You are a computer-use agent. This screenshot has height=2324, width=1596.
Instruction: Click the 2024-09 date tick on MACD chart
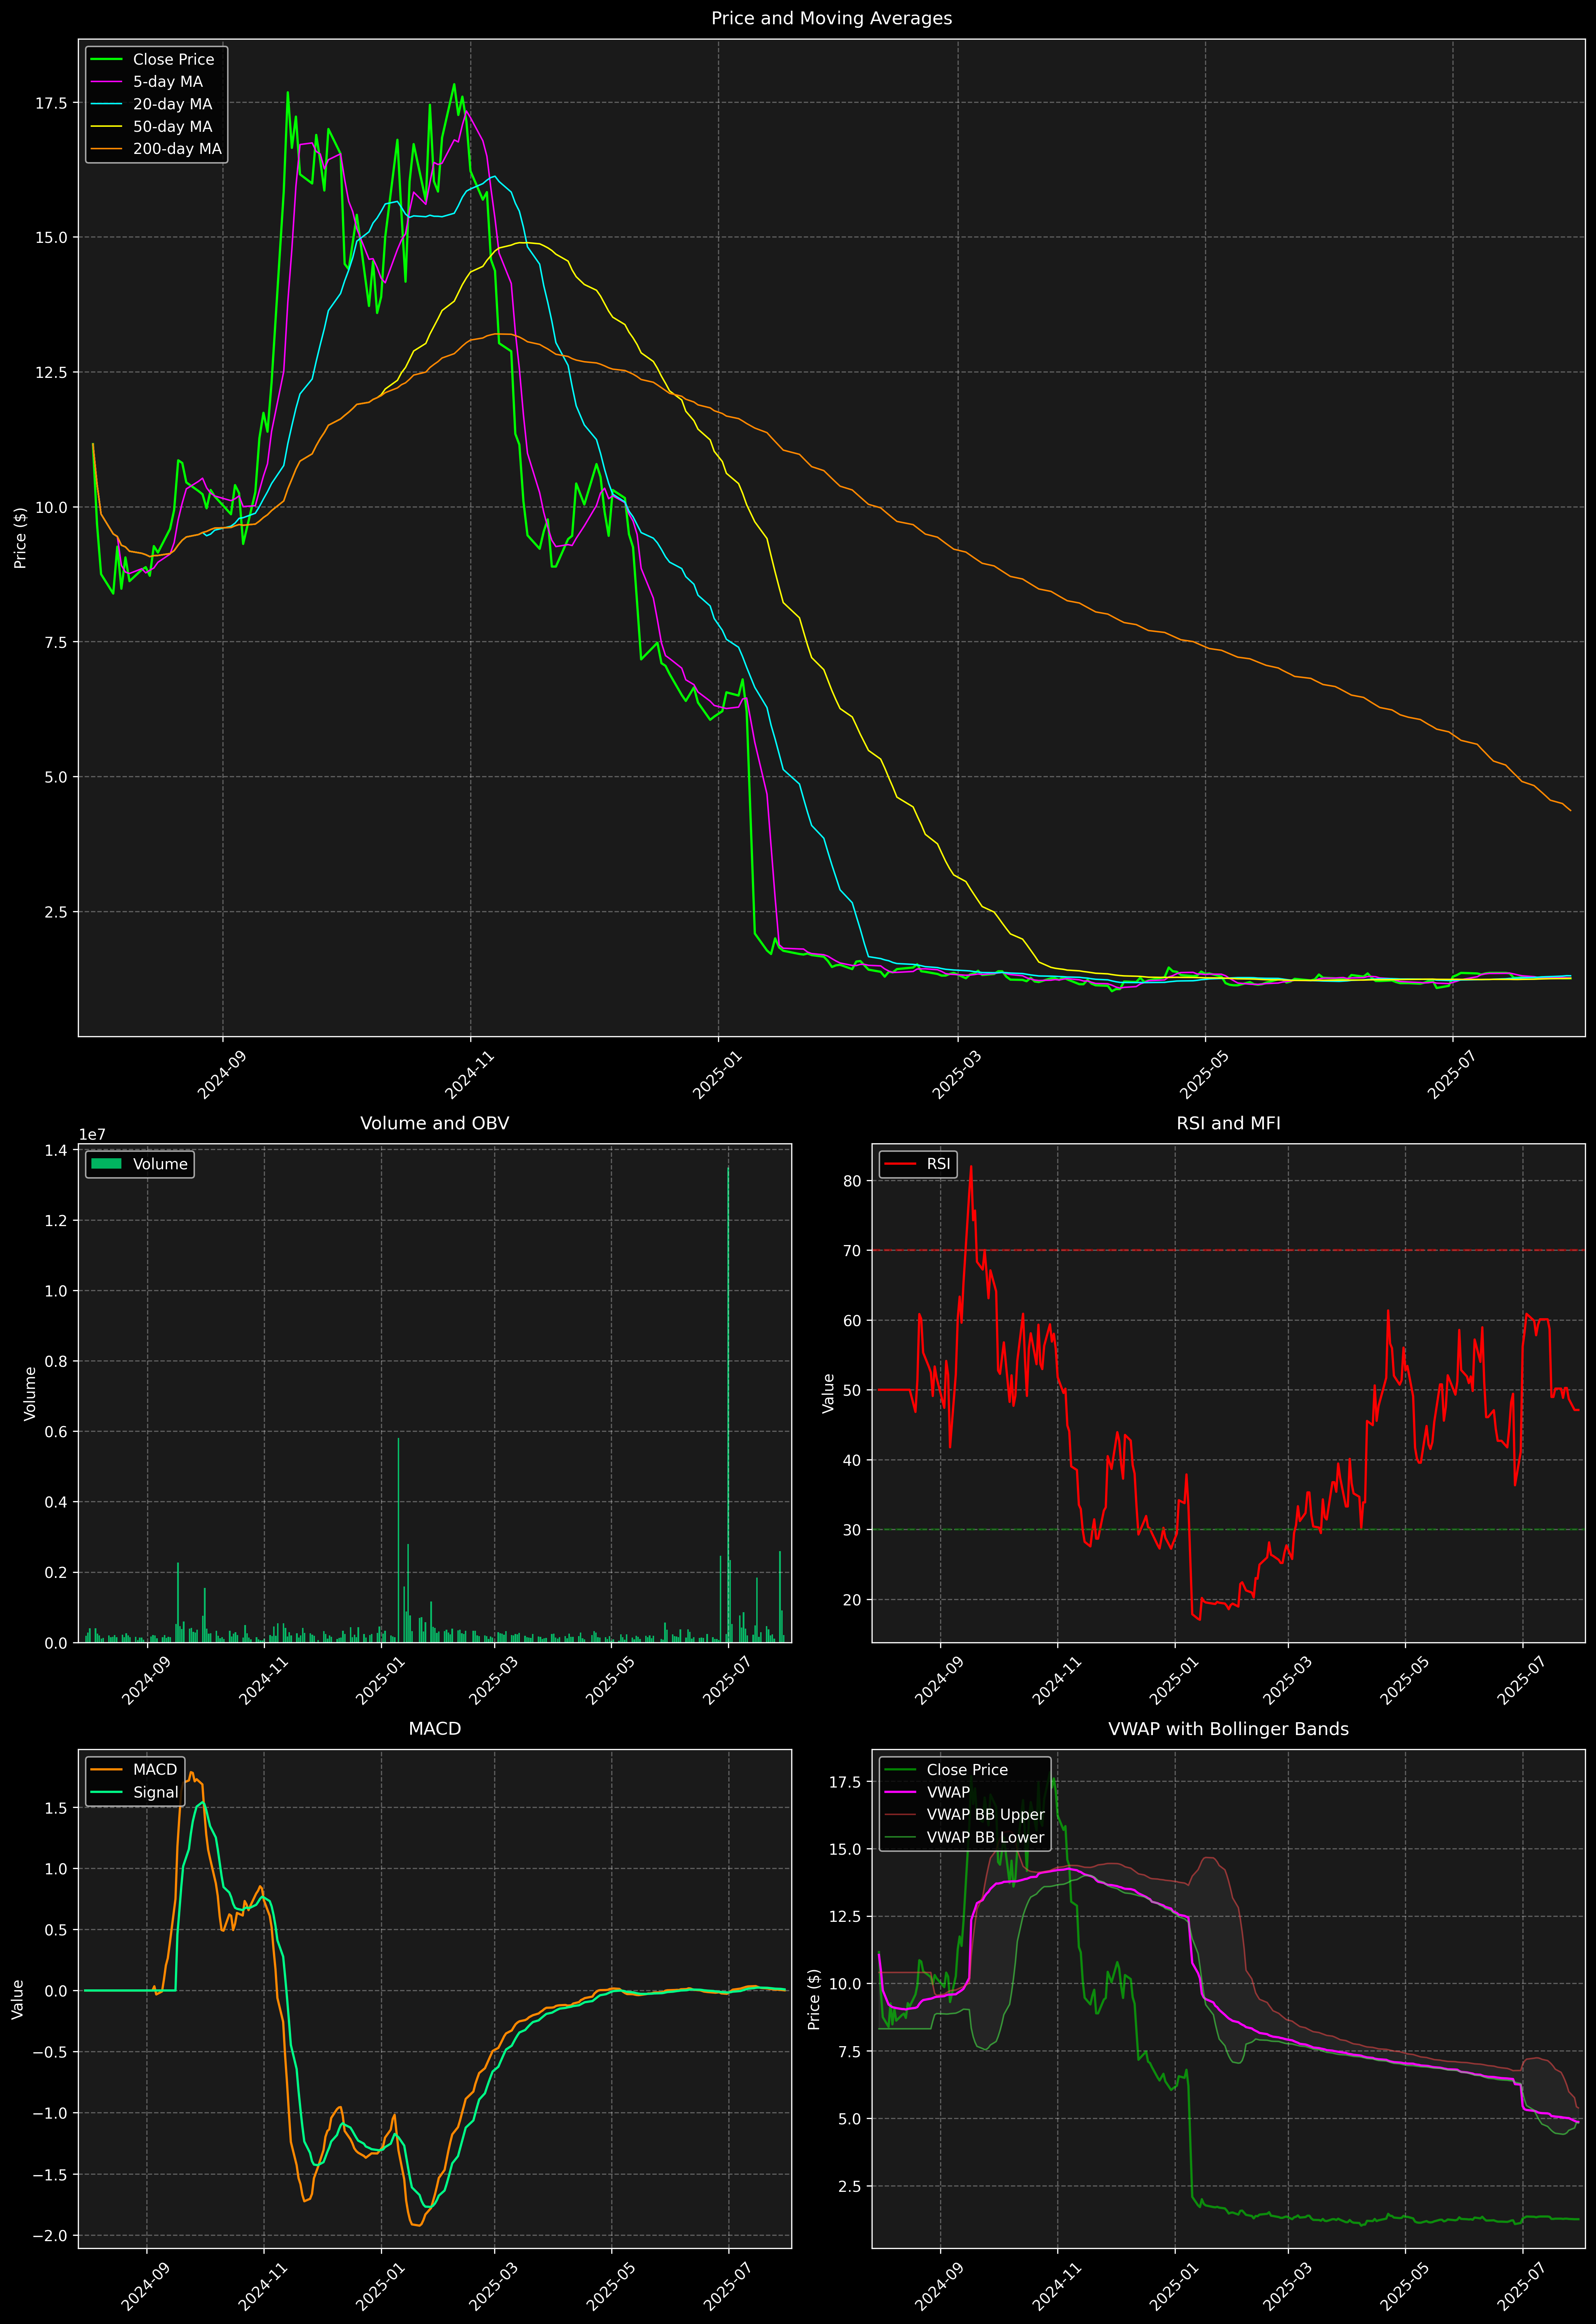tap(146, 2286)
